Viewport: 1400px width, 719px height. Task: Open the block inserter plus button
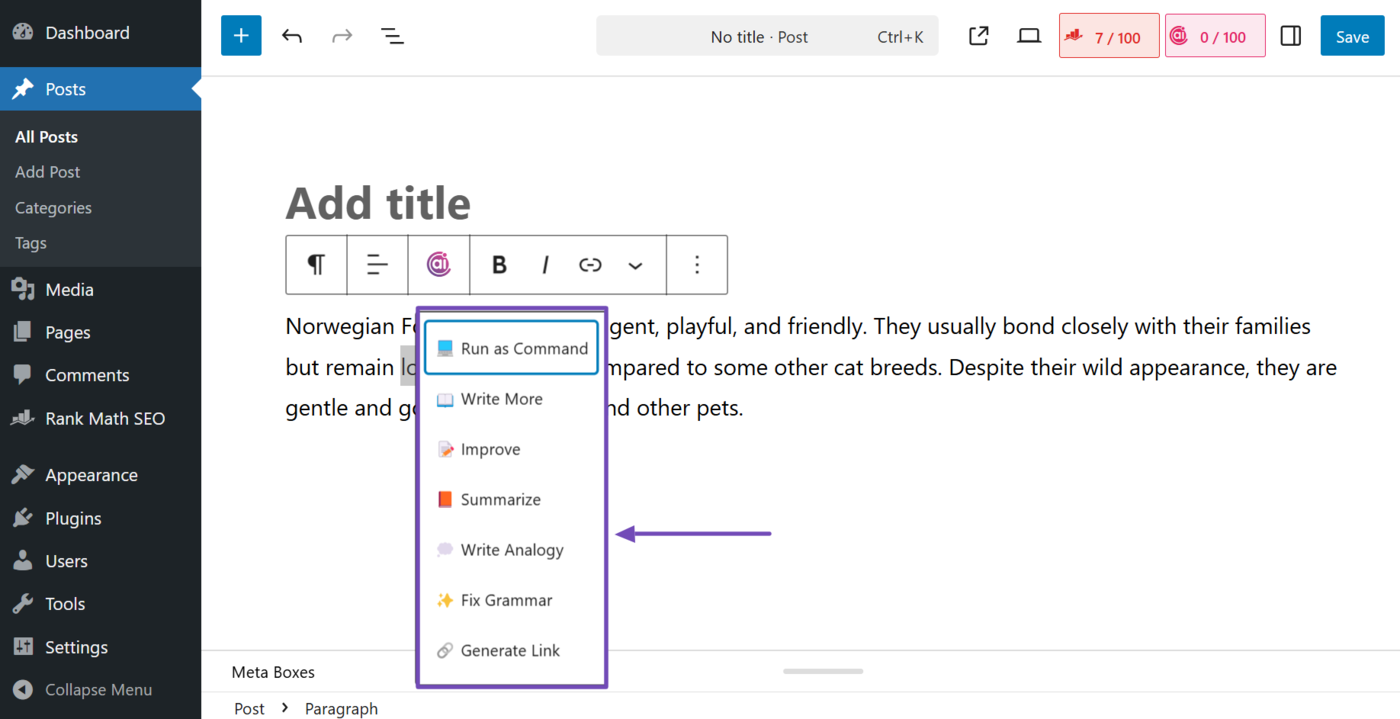[241, 36]
